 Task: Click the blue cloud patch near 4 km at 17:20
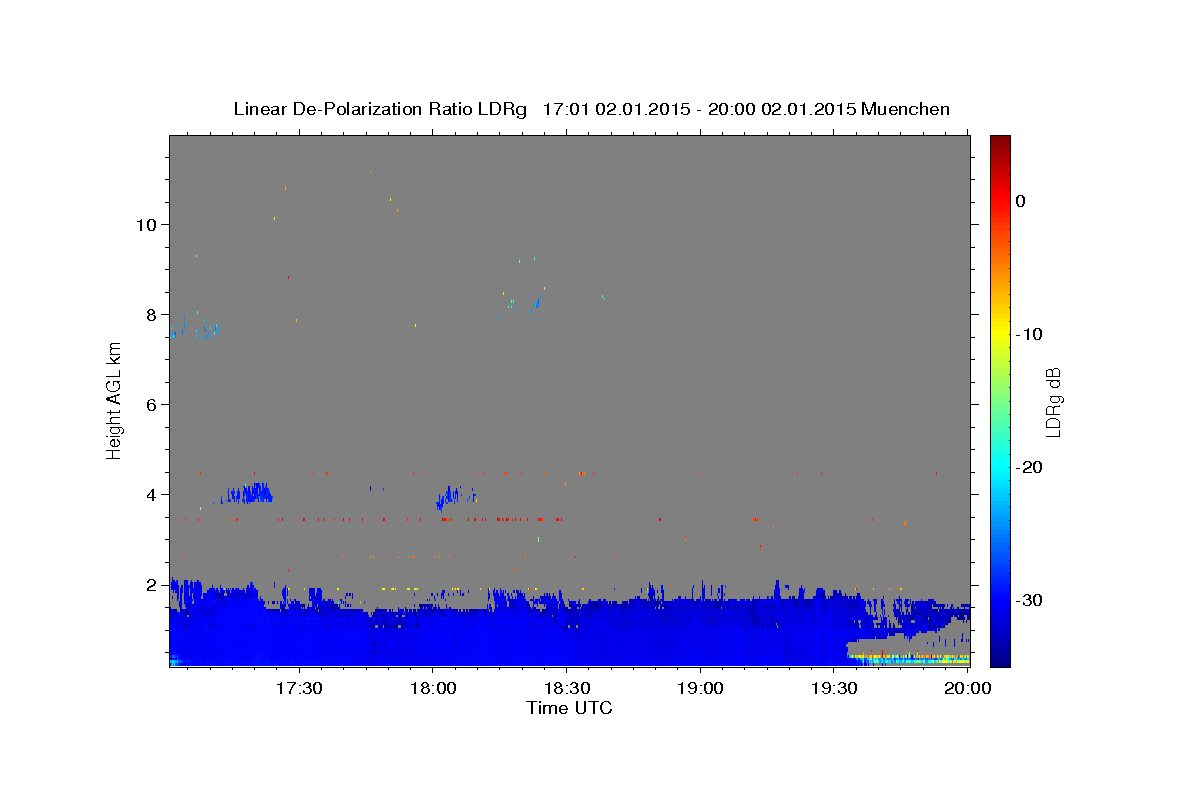pyautogui.click(x=247, y=493)
